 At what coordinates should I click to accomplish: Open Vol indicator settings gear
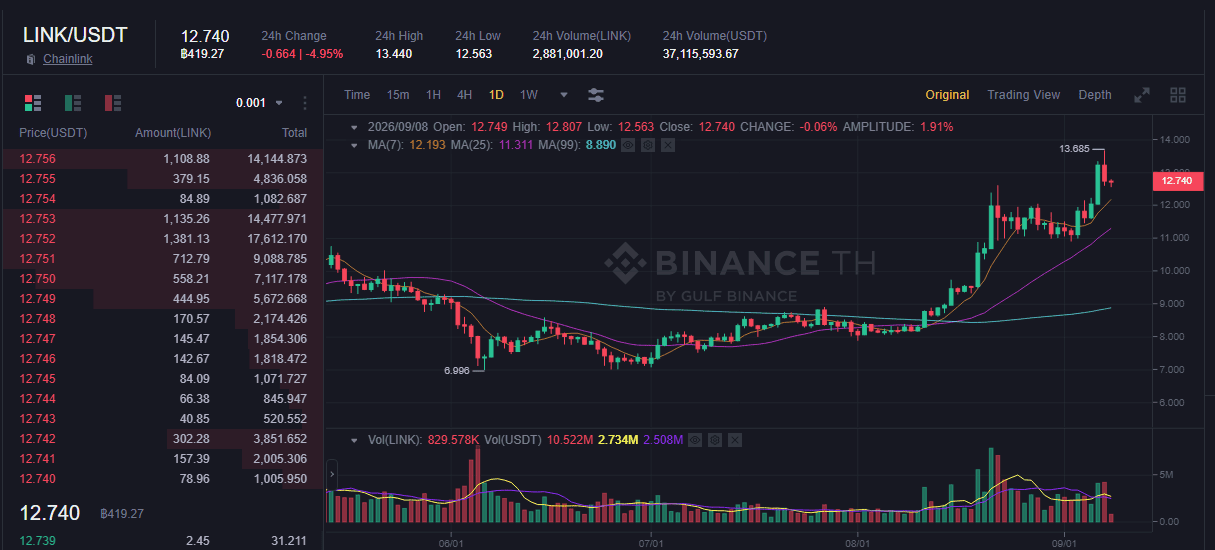coord(716,440)
